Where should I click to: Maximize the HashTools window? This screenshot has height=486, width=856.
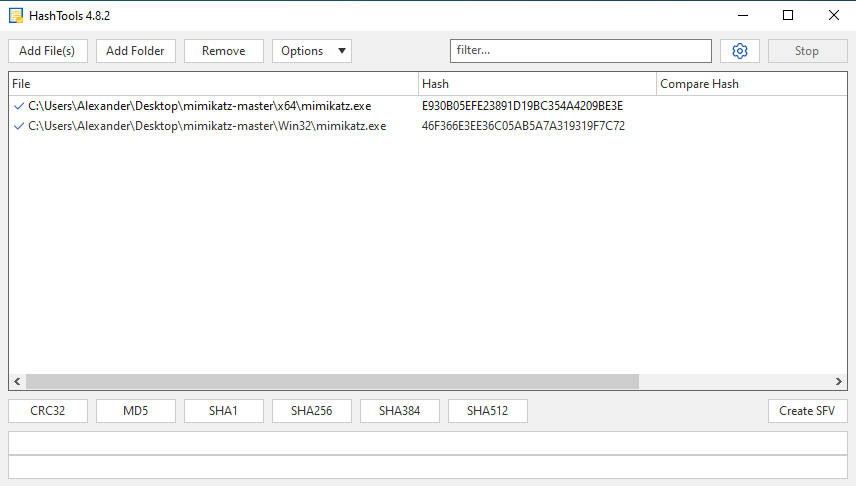[788, 15]
